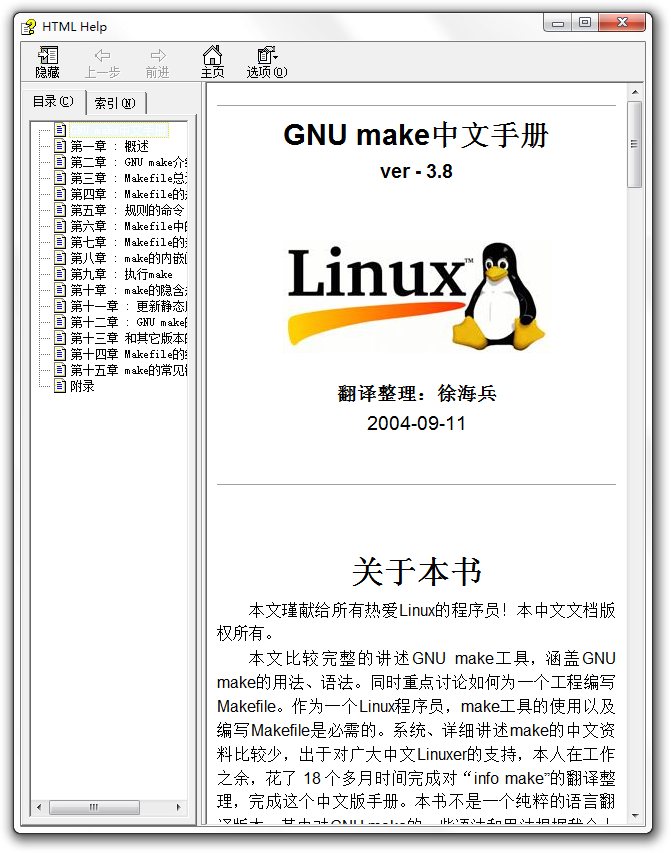Click the GNU make中文手册 title text
This screenshot has width=671, height=853.
pos(416,135)
